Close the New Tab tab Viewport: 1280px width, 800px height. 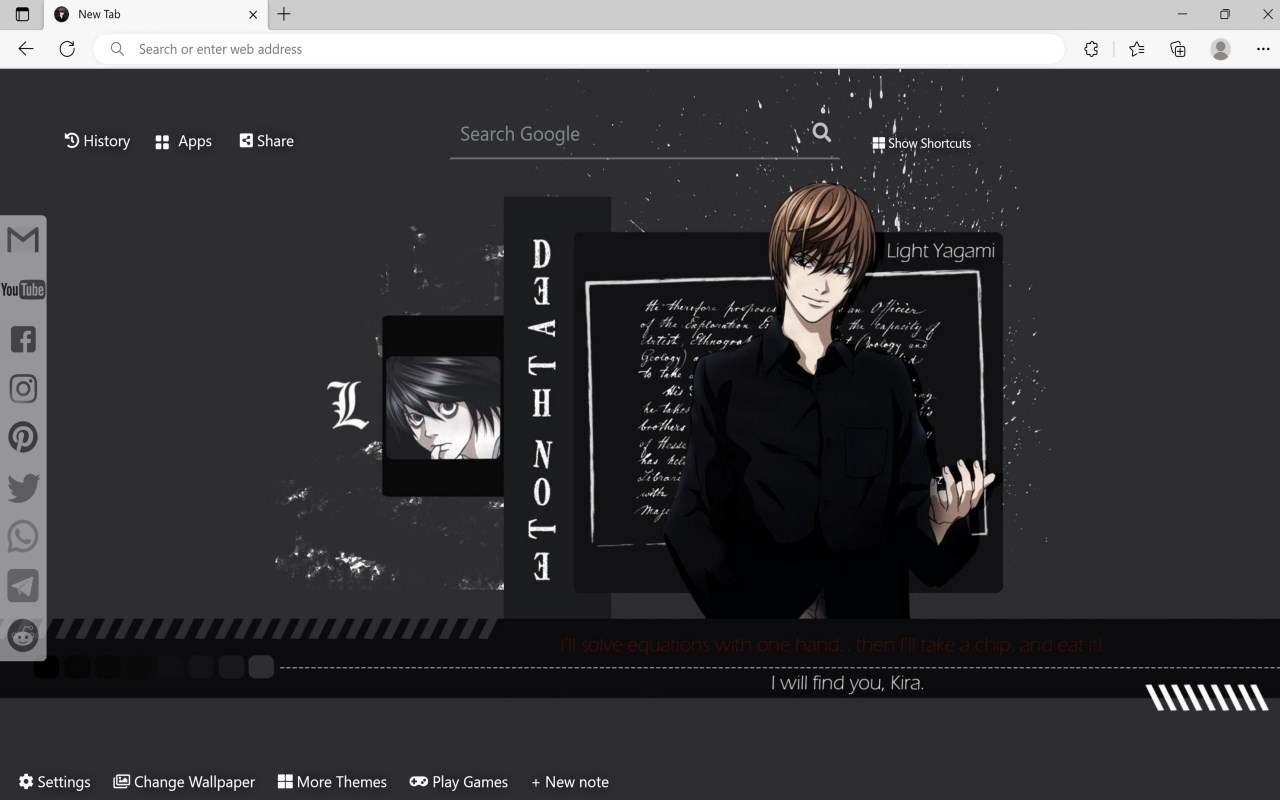253,15
